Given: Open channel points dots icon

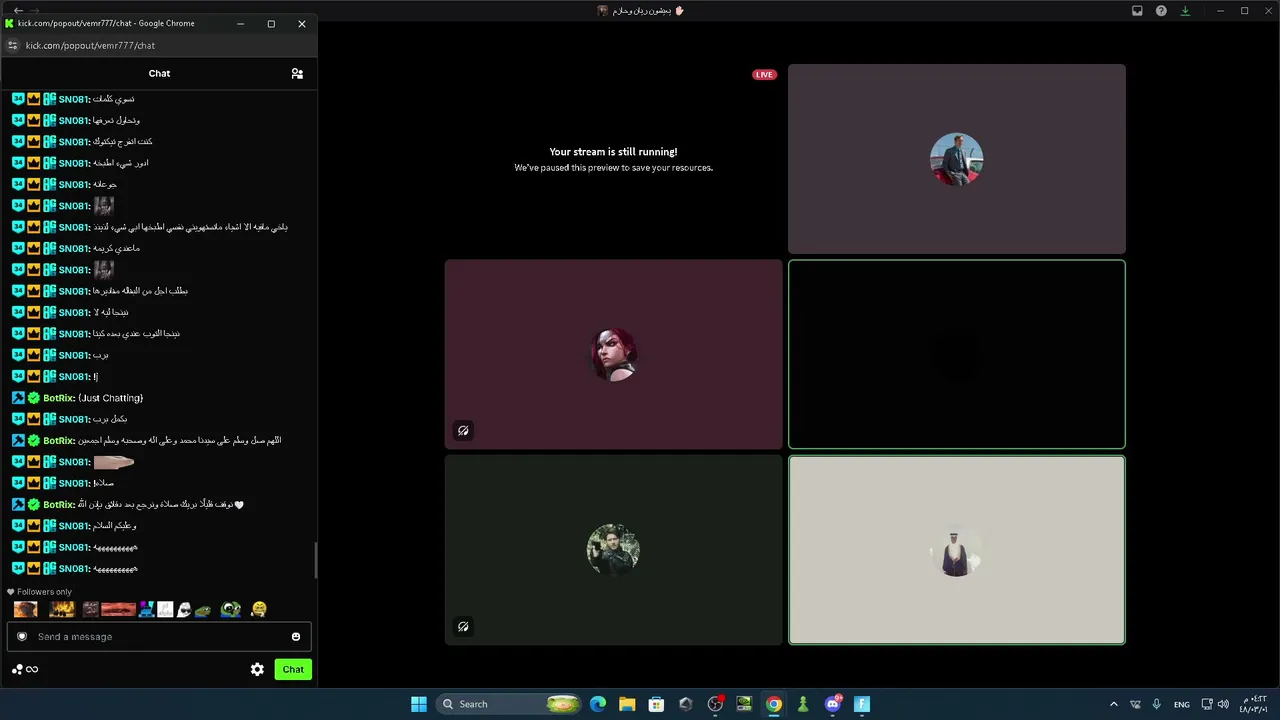Looking at the screenshot, I should pyautogui.click(x=17, y=669).
